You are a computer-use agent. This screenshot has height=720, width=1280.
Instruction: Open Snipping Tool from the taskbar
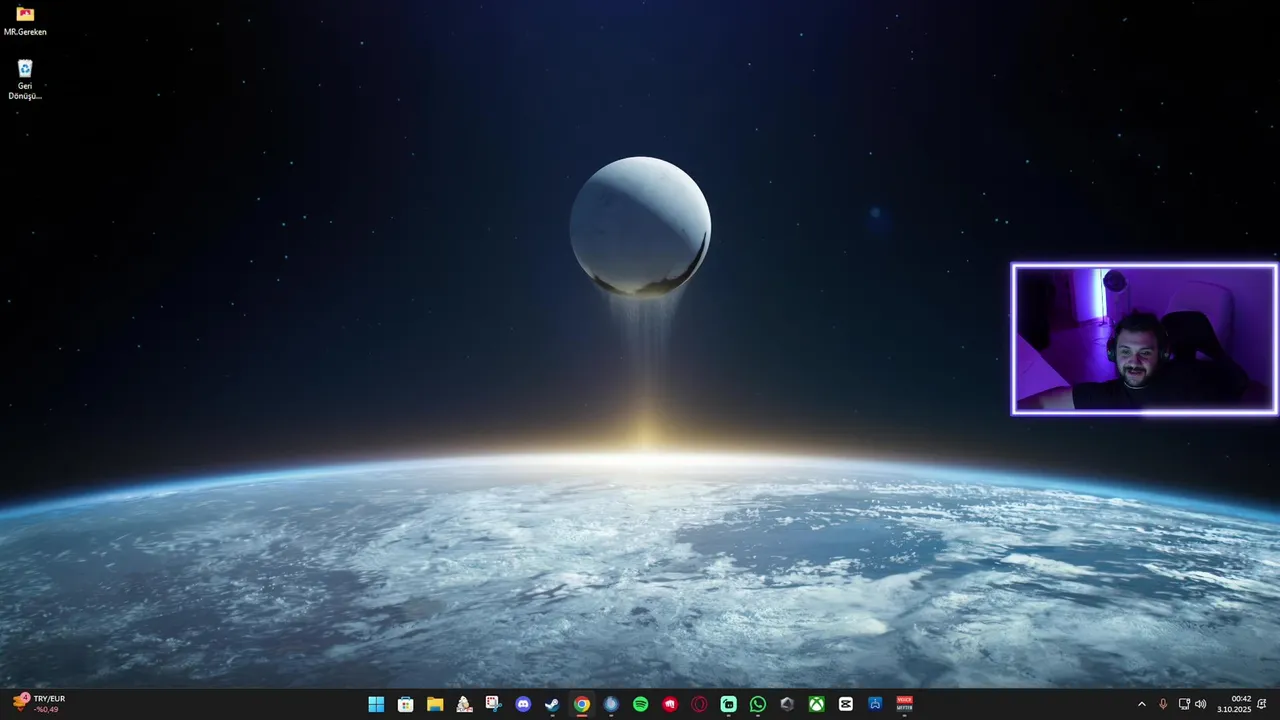[x=493, y=704]
